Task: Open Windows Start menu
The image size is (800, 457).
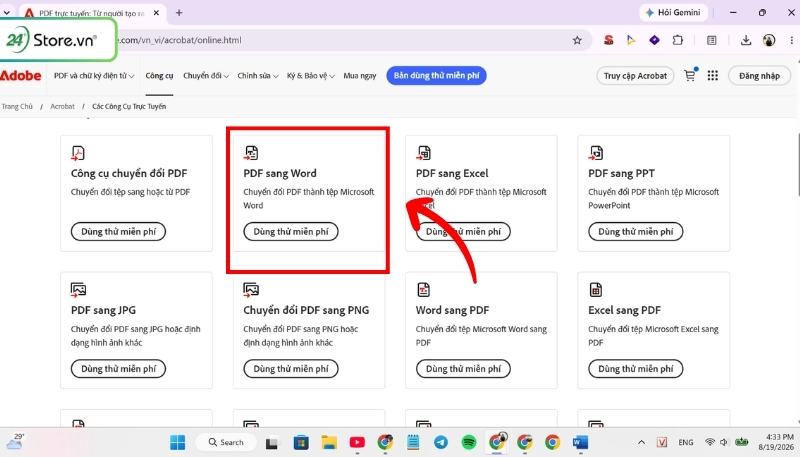Action: pyautogui.click(x=178, y=442)
